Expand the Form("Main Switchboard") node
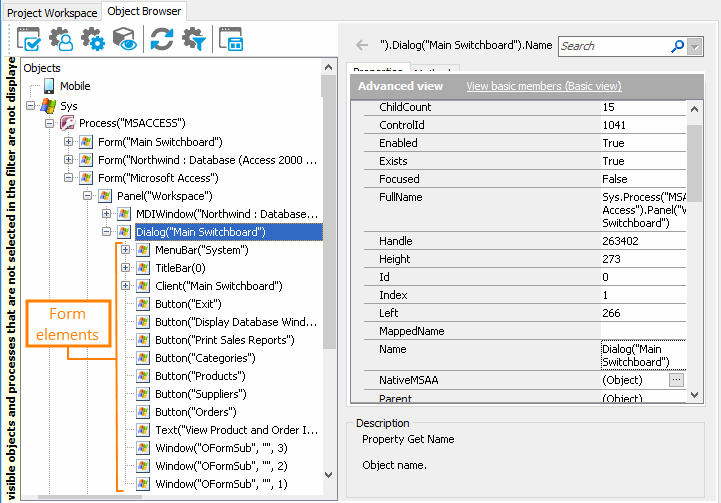This screenshot has width=721, height=503. coord(69,141)
